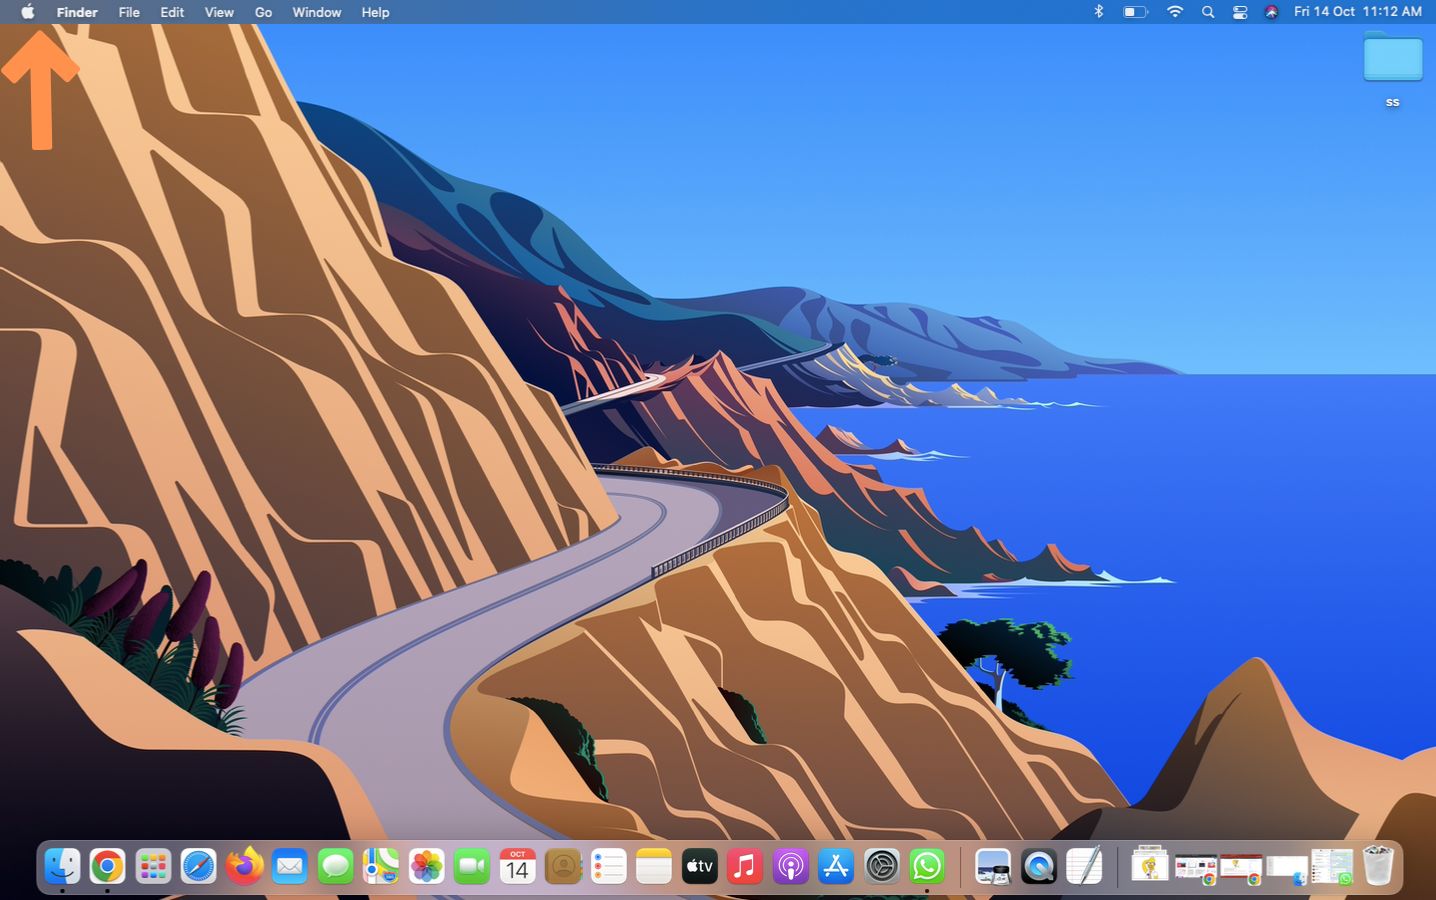This screenshot has height=900, width=1436.
Task: Open the Window menu
Action: (317, 12)
